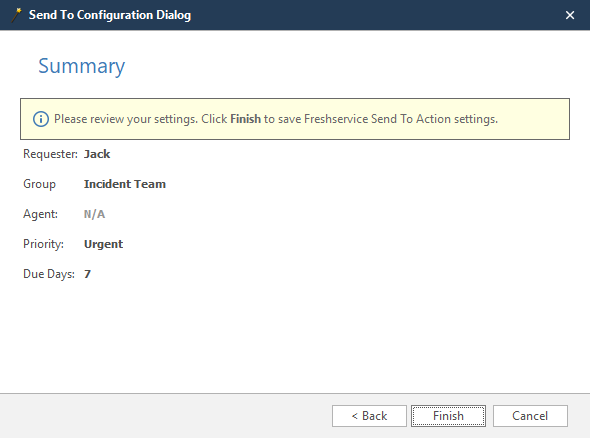Close the Send To Configuration Dialog
590x438 pixels.
click(x=570, y=15)
